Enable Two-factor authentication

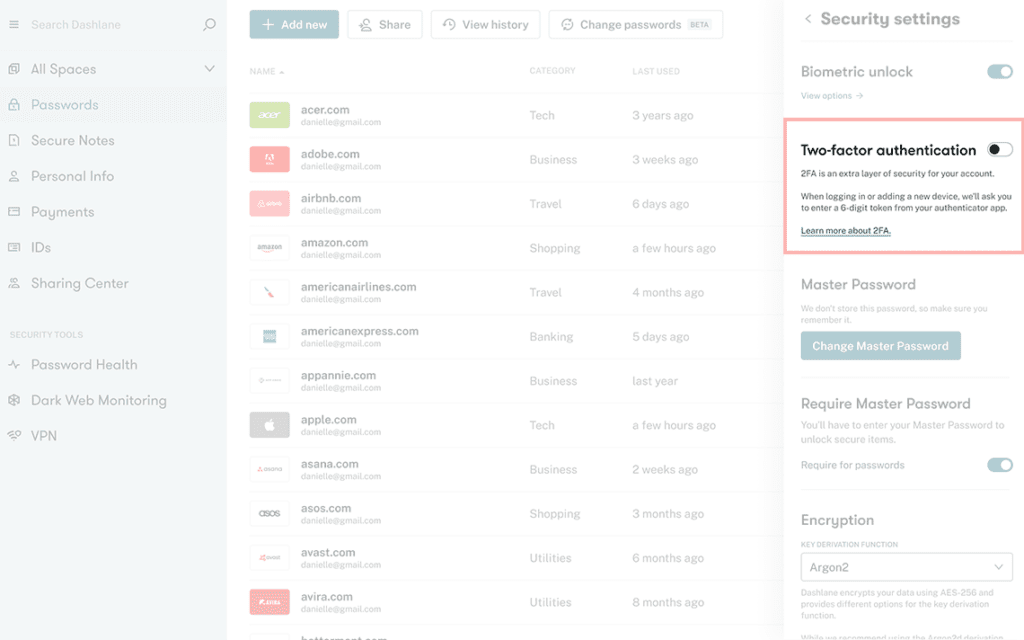pos(997,149)
